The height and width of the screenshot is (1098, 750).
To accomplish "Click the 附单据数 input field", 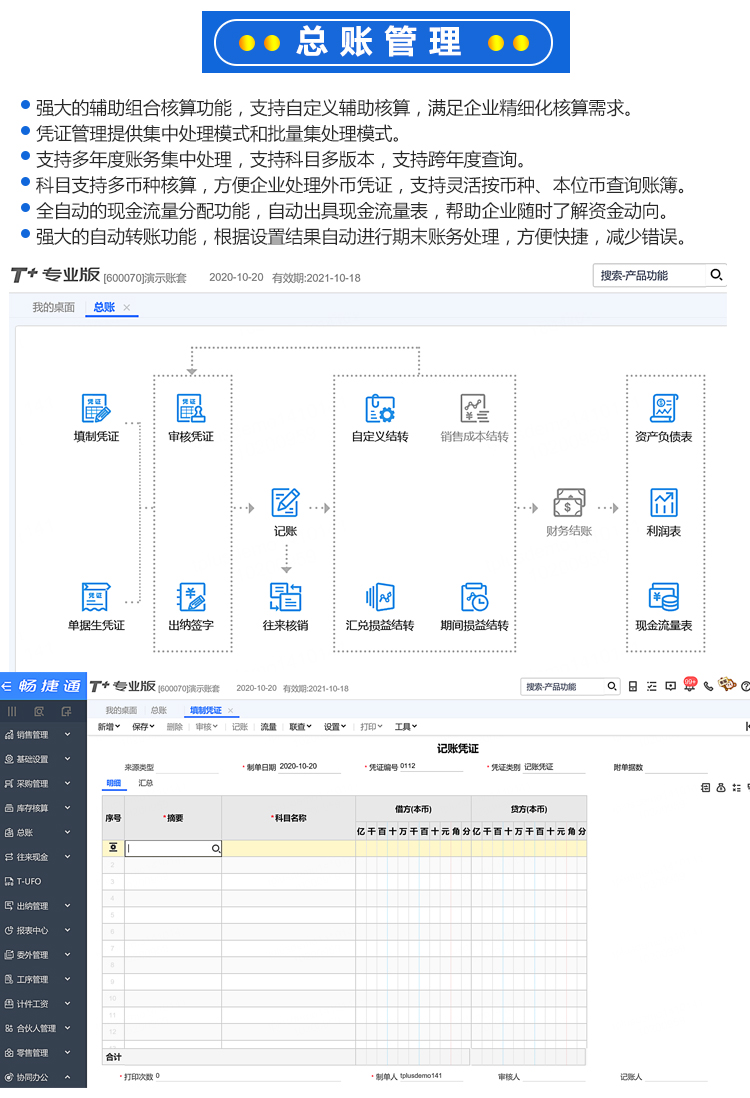I will [676, 767].
